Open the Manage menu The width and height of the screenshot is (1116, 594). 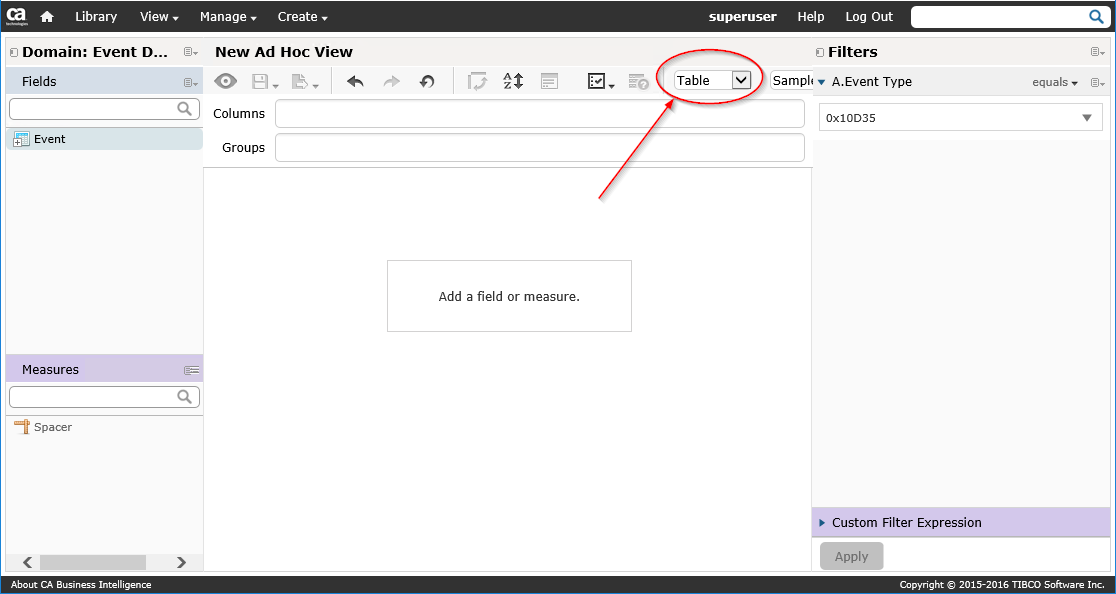pyautogui.click(x=228, y=17)
